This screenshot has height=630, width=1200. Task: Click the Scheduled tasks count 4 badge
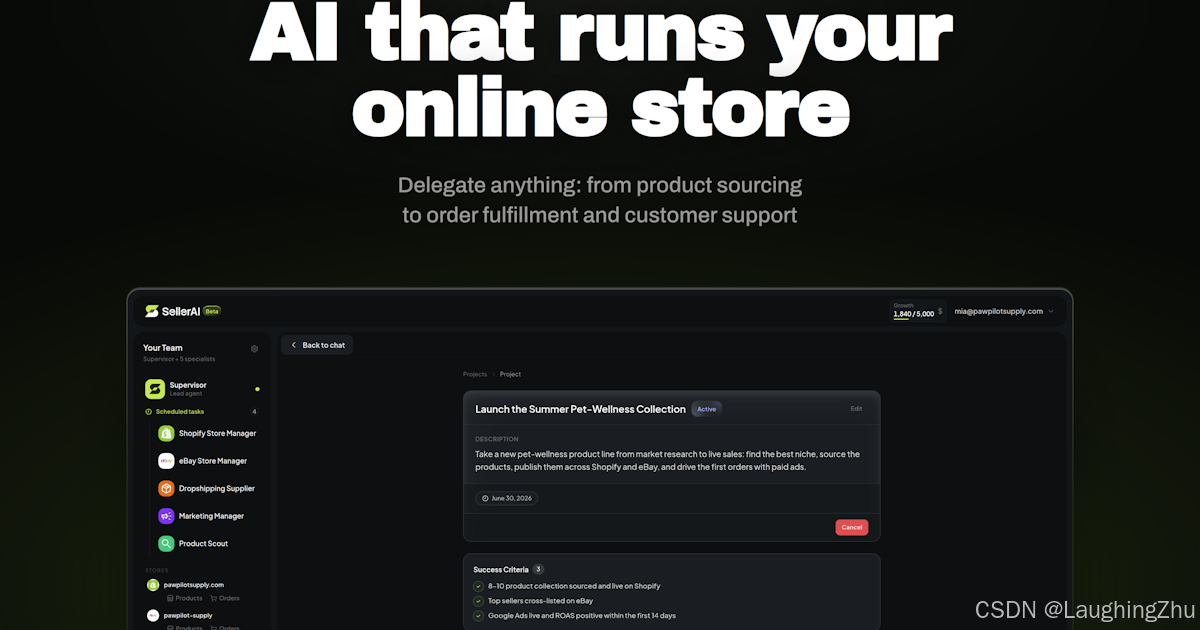pos(254,412)
